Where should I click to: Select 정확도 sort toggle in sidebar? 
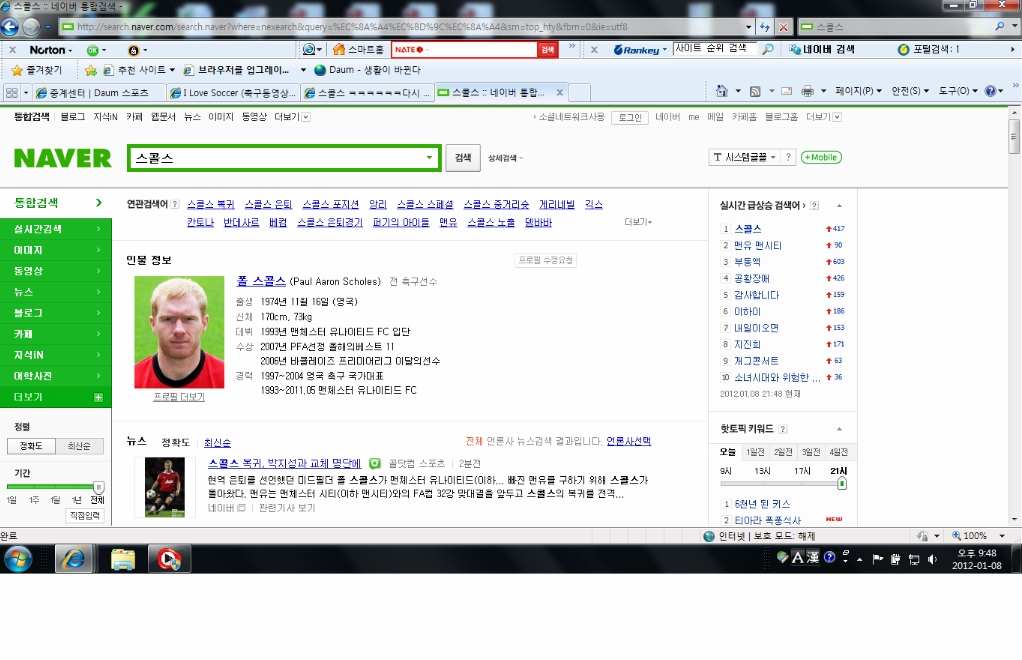(x=31, y=446)
